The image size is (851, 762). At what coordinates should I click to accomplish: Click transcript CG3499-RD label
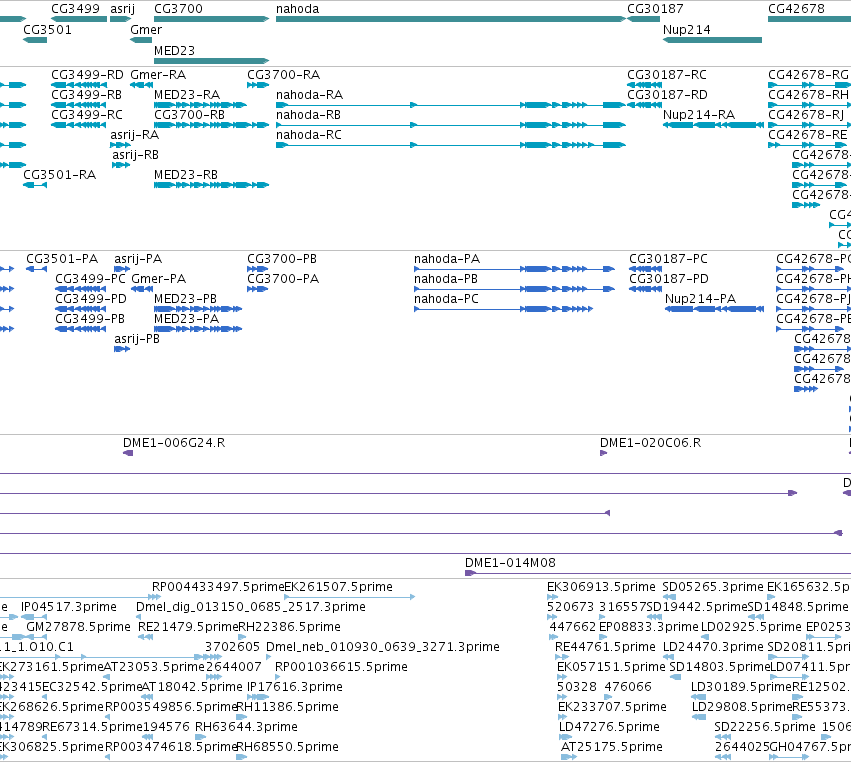click(87, 74)
